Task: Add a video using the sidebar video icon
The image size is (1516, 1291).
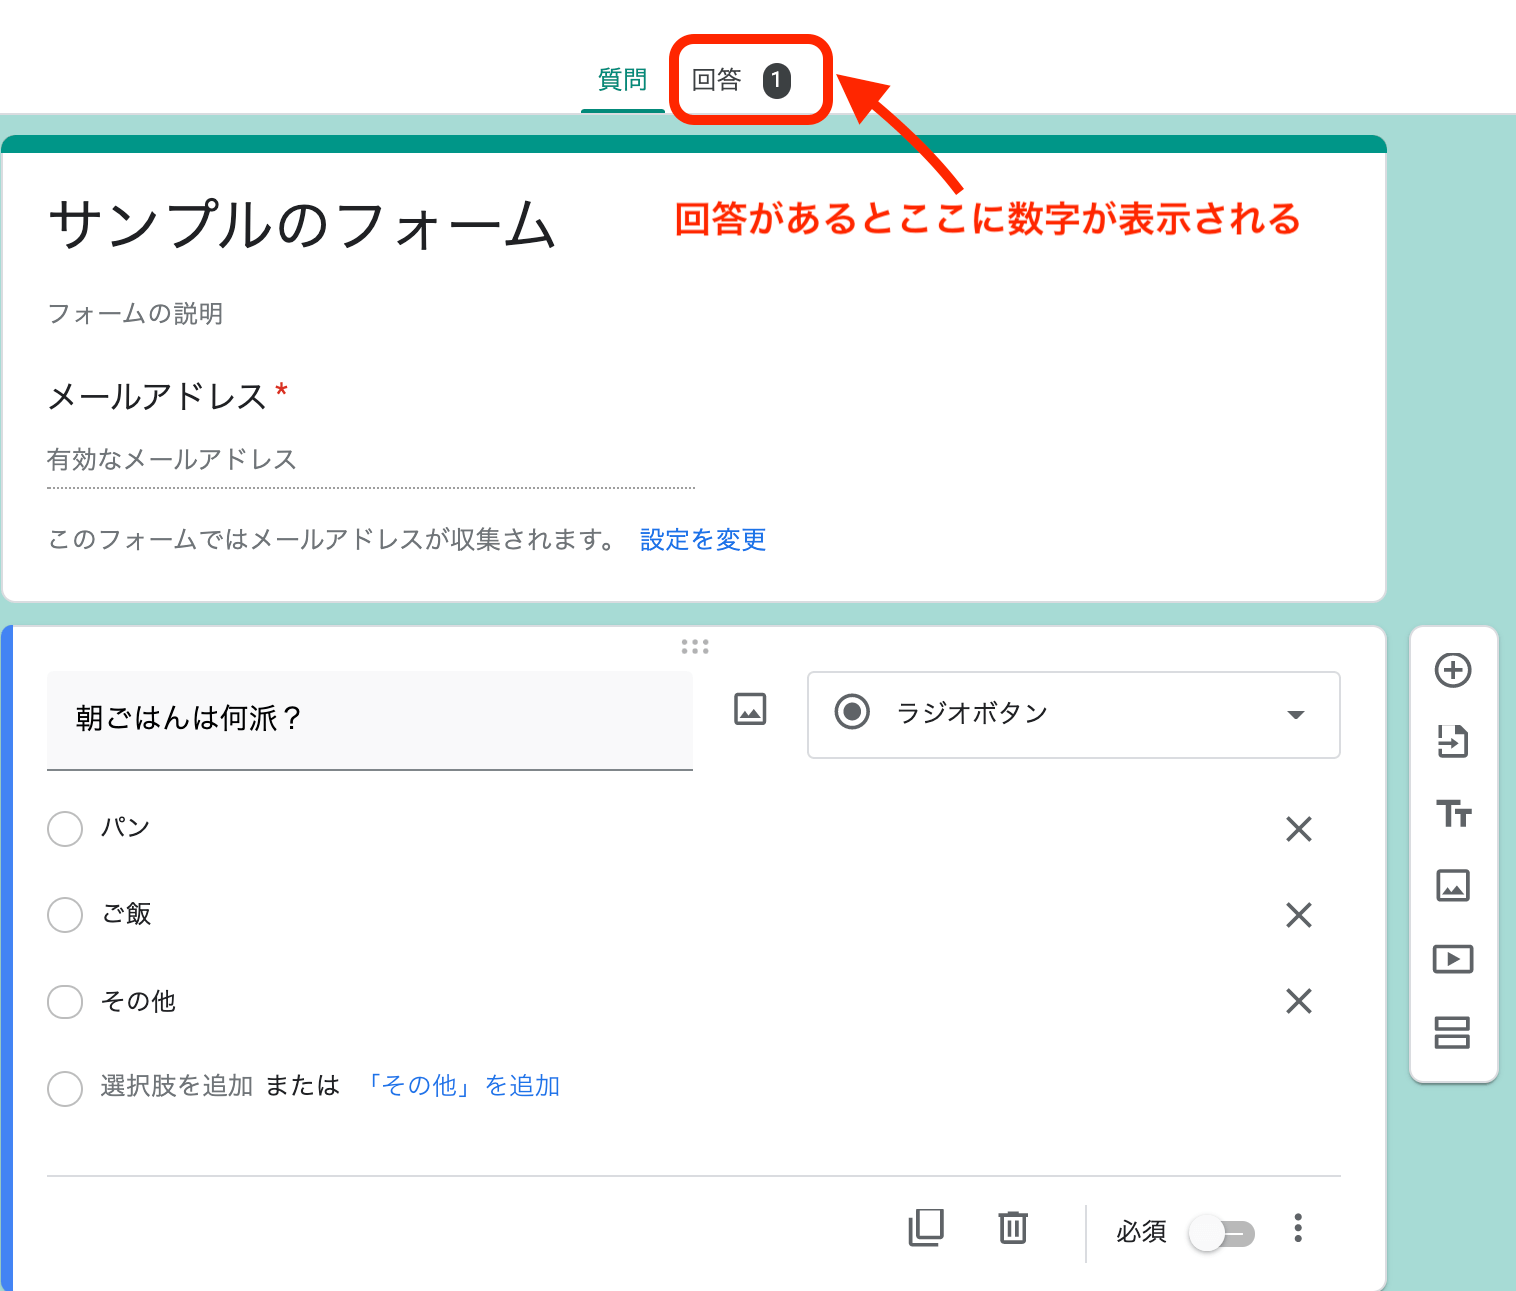Action: 1453,959
